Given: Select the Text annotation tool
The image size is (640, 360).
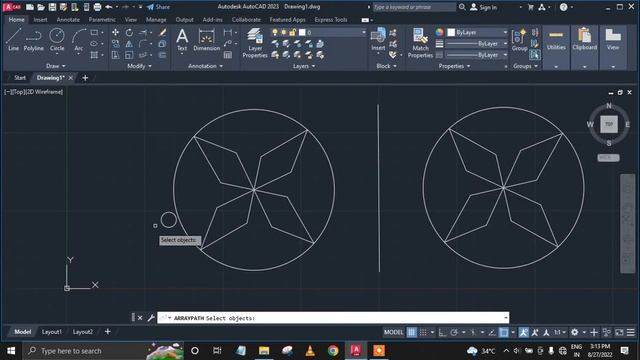Looking at the screenshot, I should coord(182,40).
